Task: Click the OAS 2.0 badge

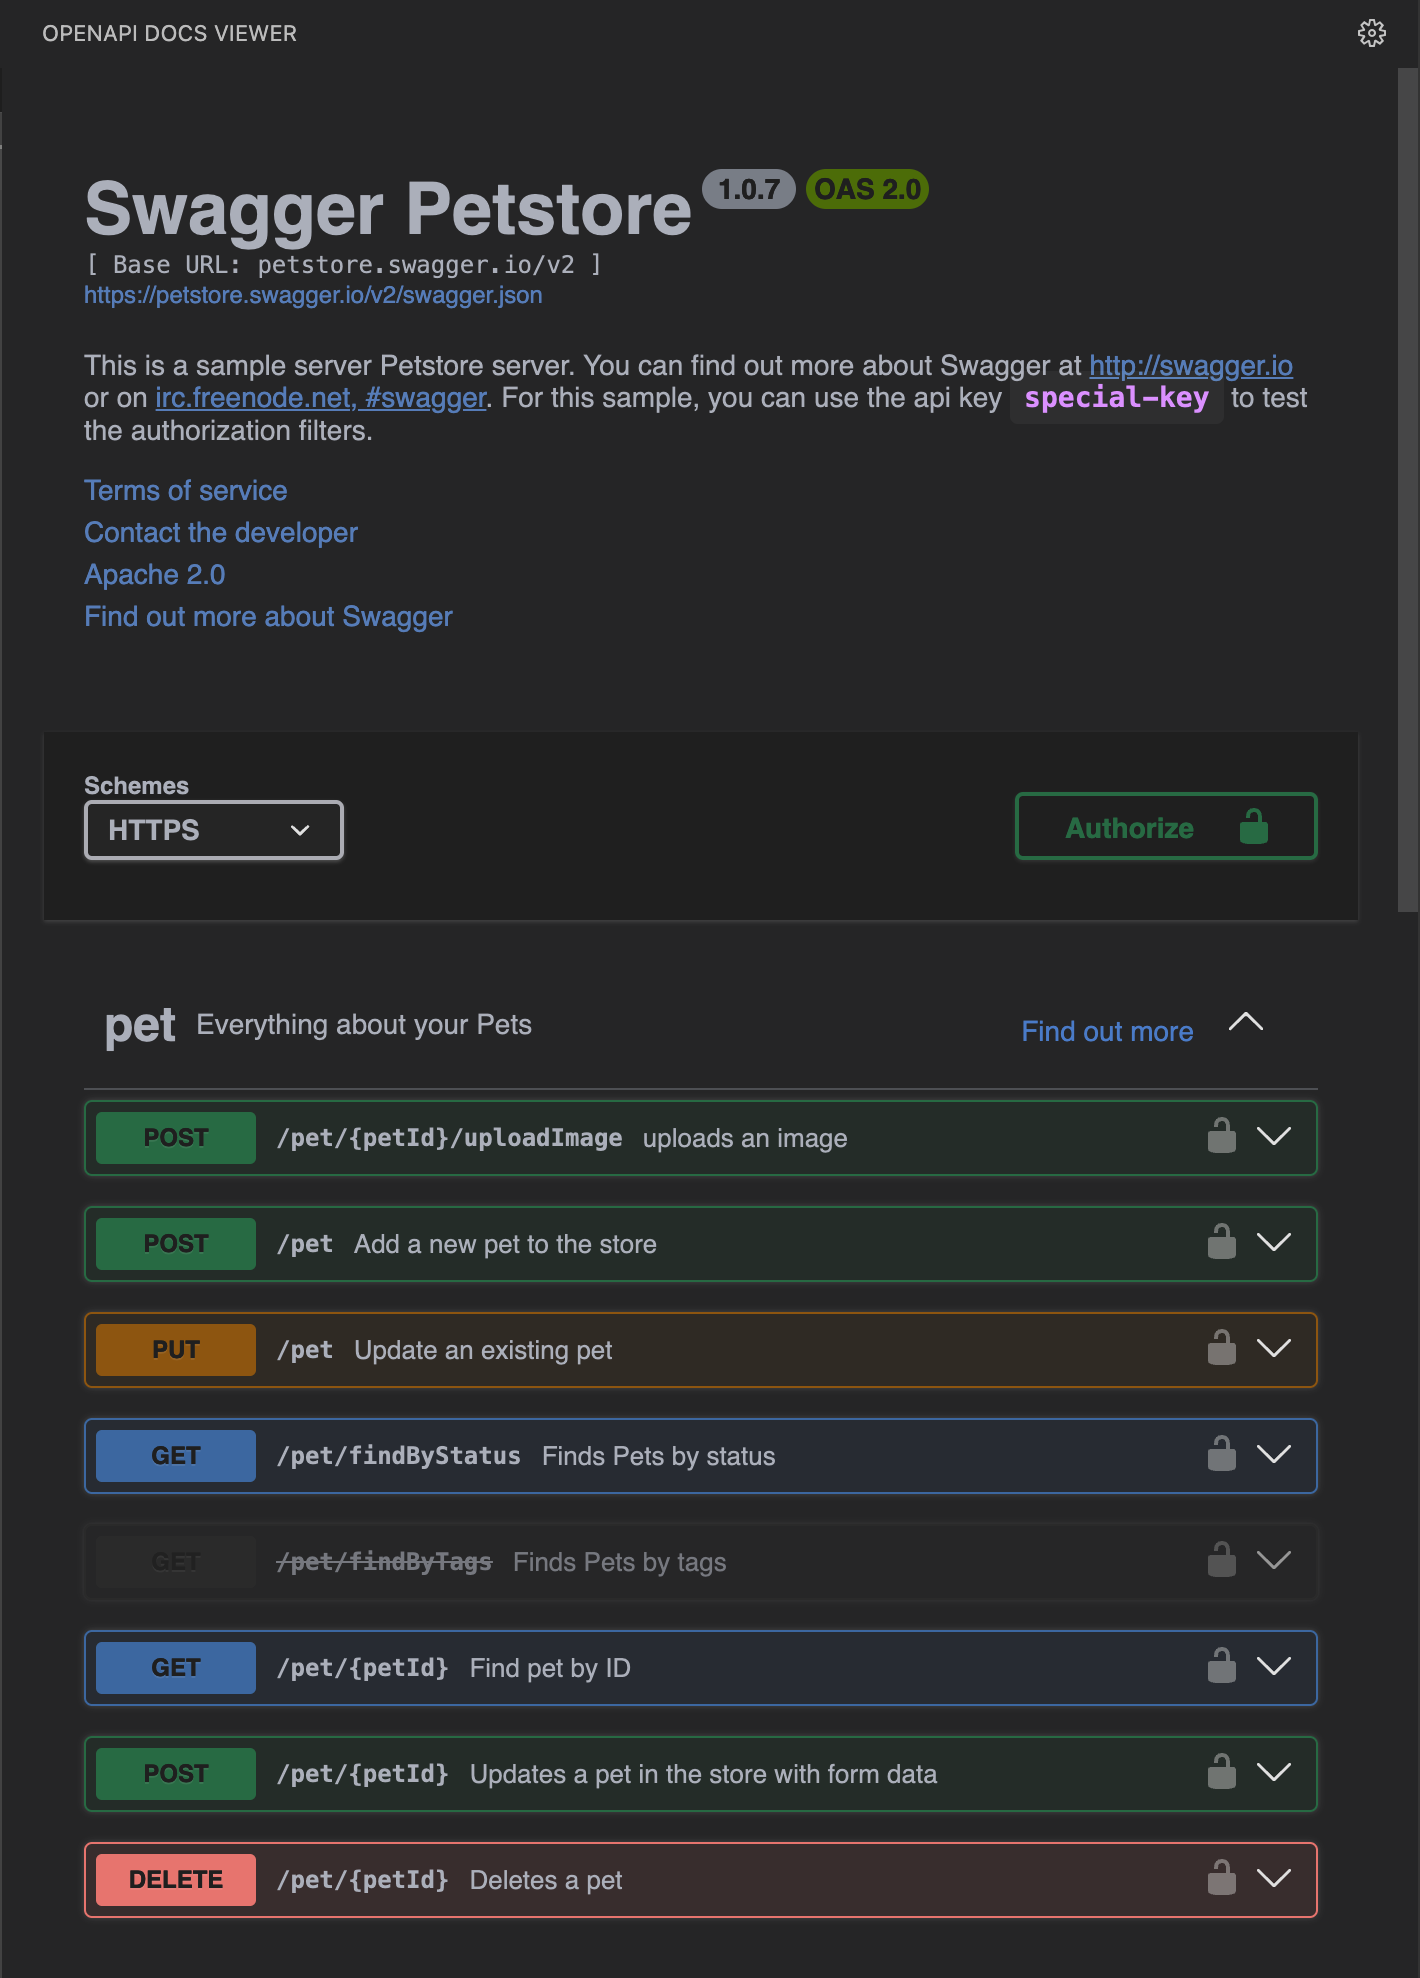Action: pyautogui.click(x=867, y=189)
